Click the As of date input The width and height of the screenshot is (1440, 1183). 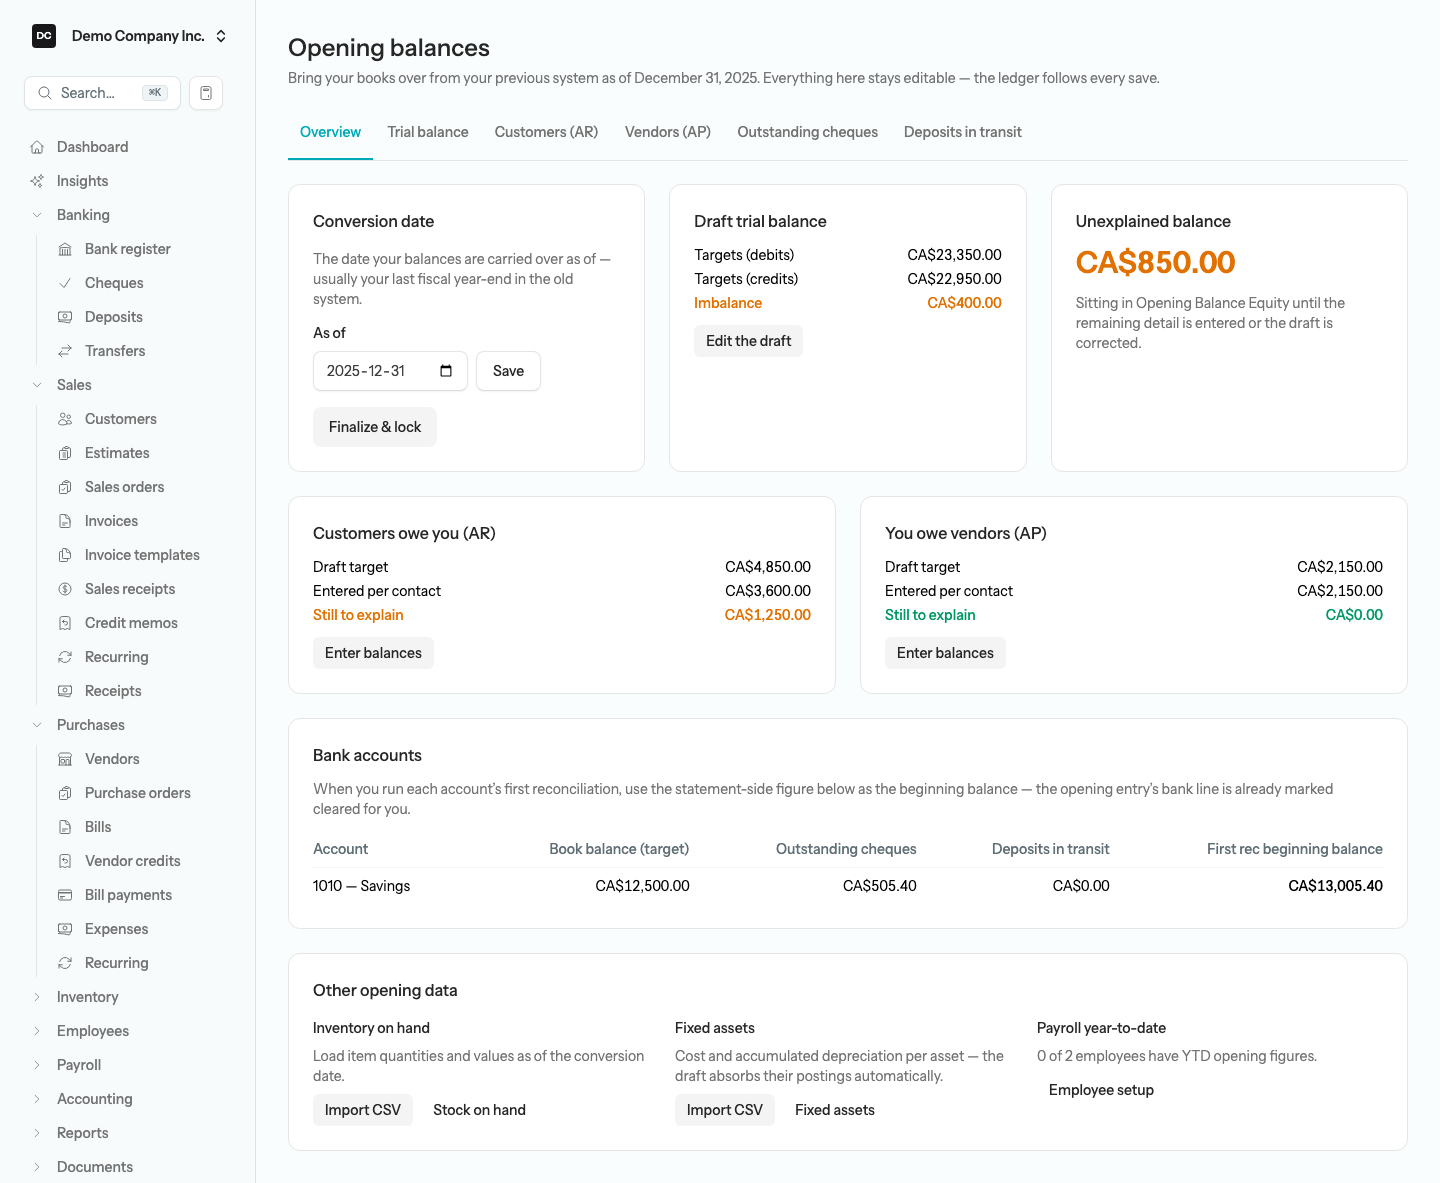(x=390, y=371)
